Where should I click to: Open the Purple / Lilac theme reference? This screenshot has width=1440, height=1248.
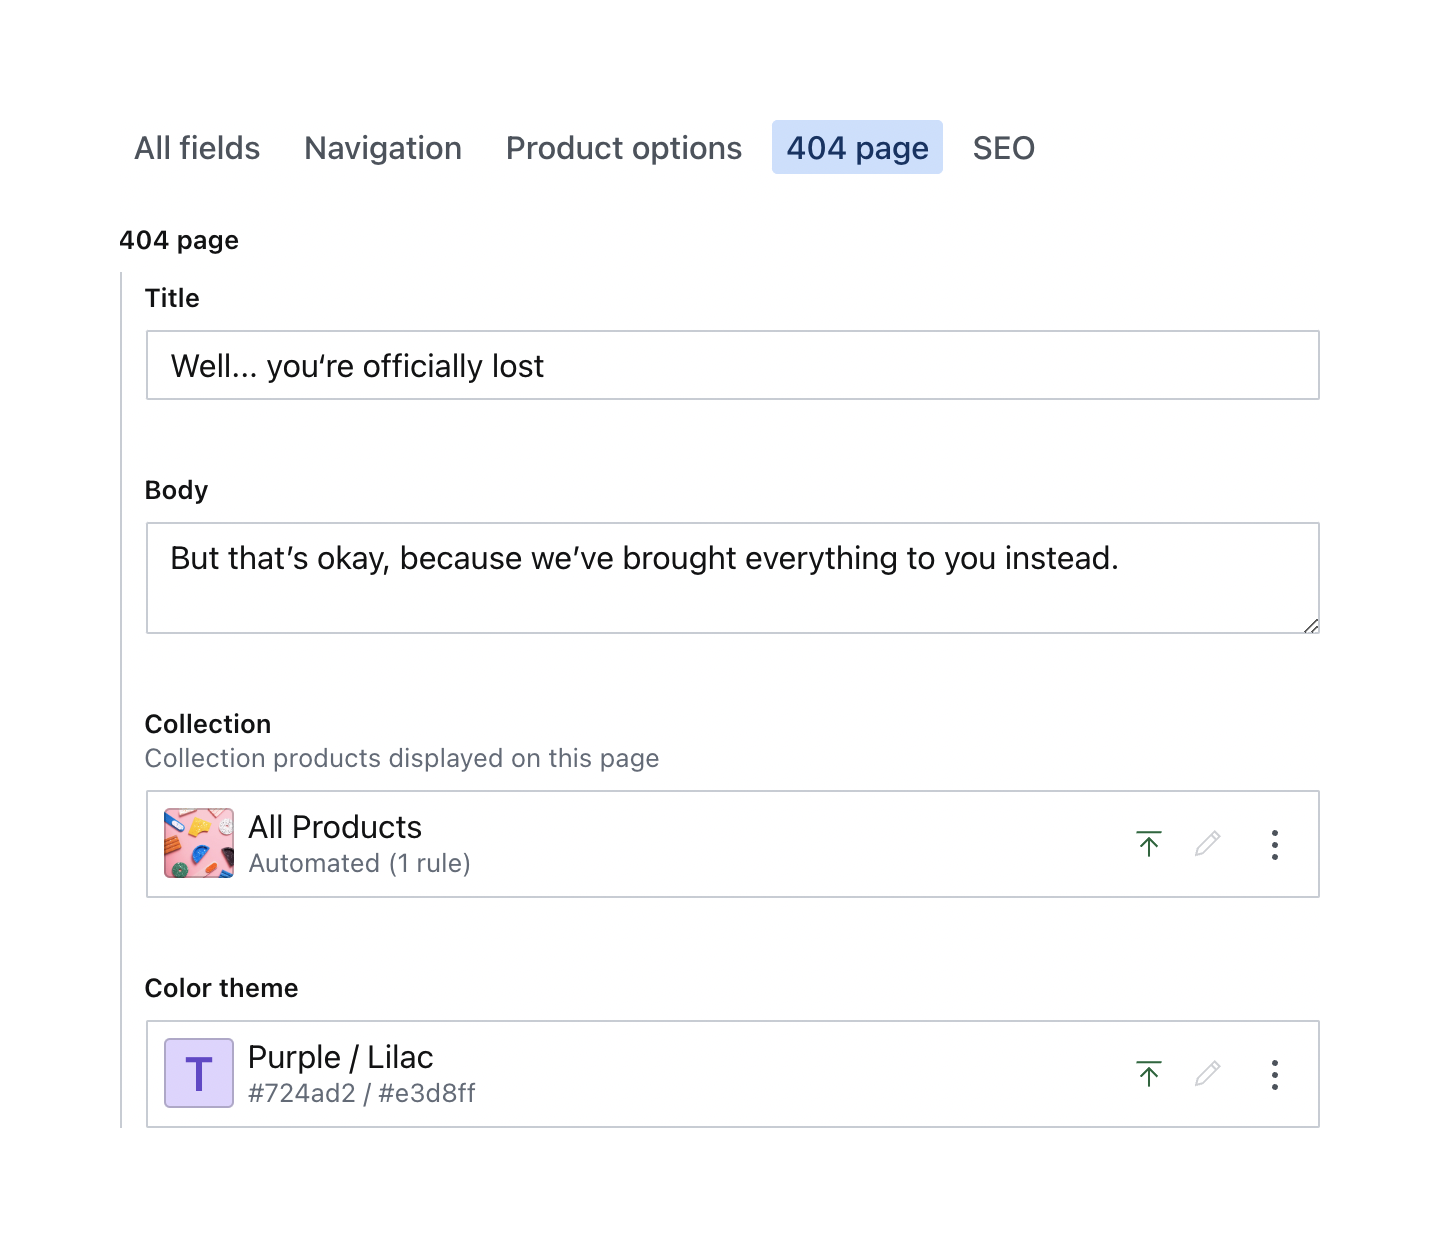tap(340, 1057)
